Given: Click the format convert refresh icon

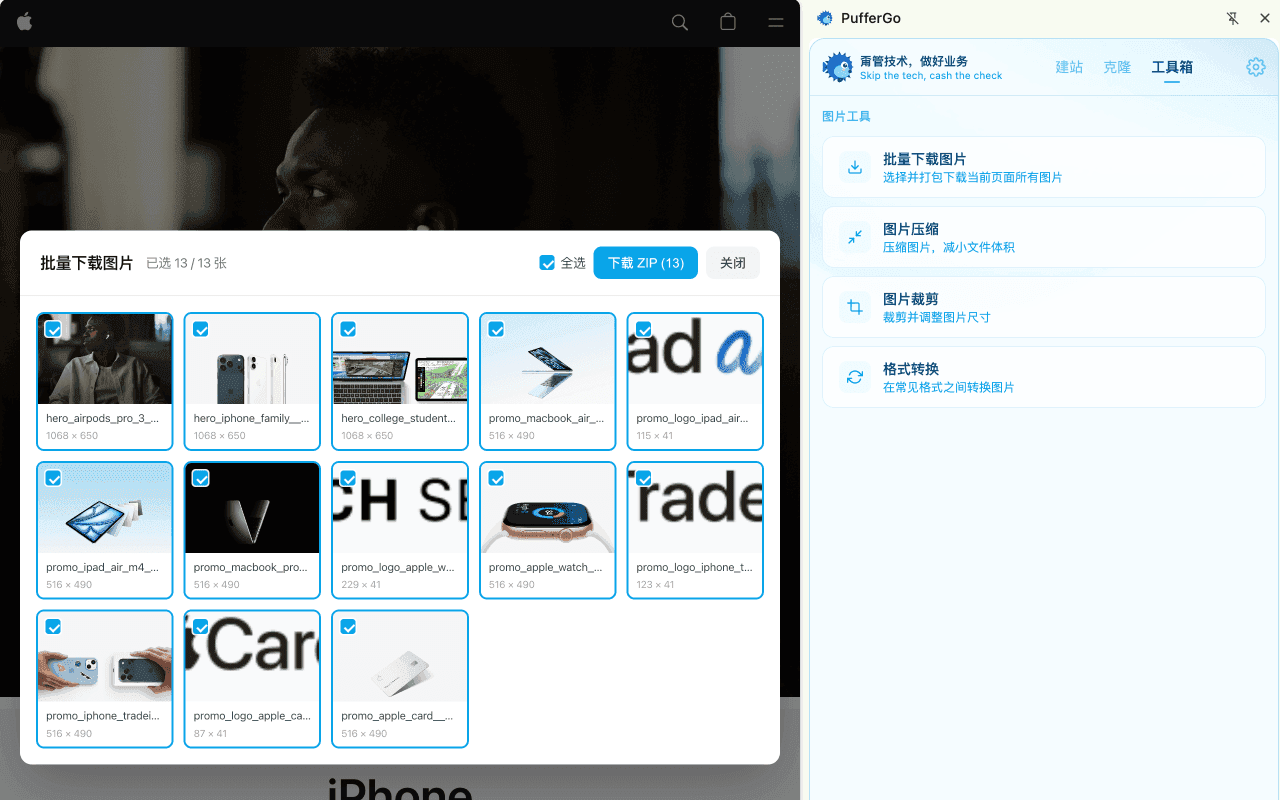Looking at the screenshot, I should click(855, 377).
